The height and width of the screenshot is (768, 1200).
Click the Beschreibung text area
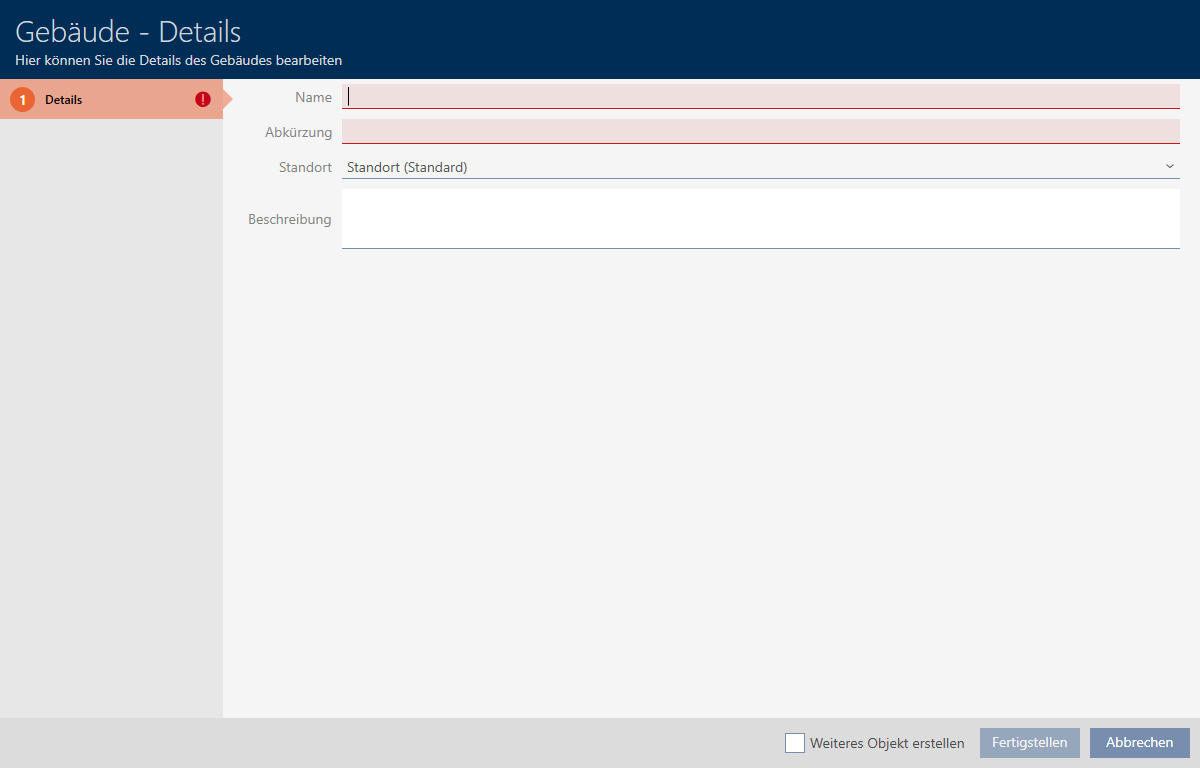(x=760, y=218)
